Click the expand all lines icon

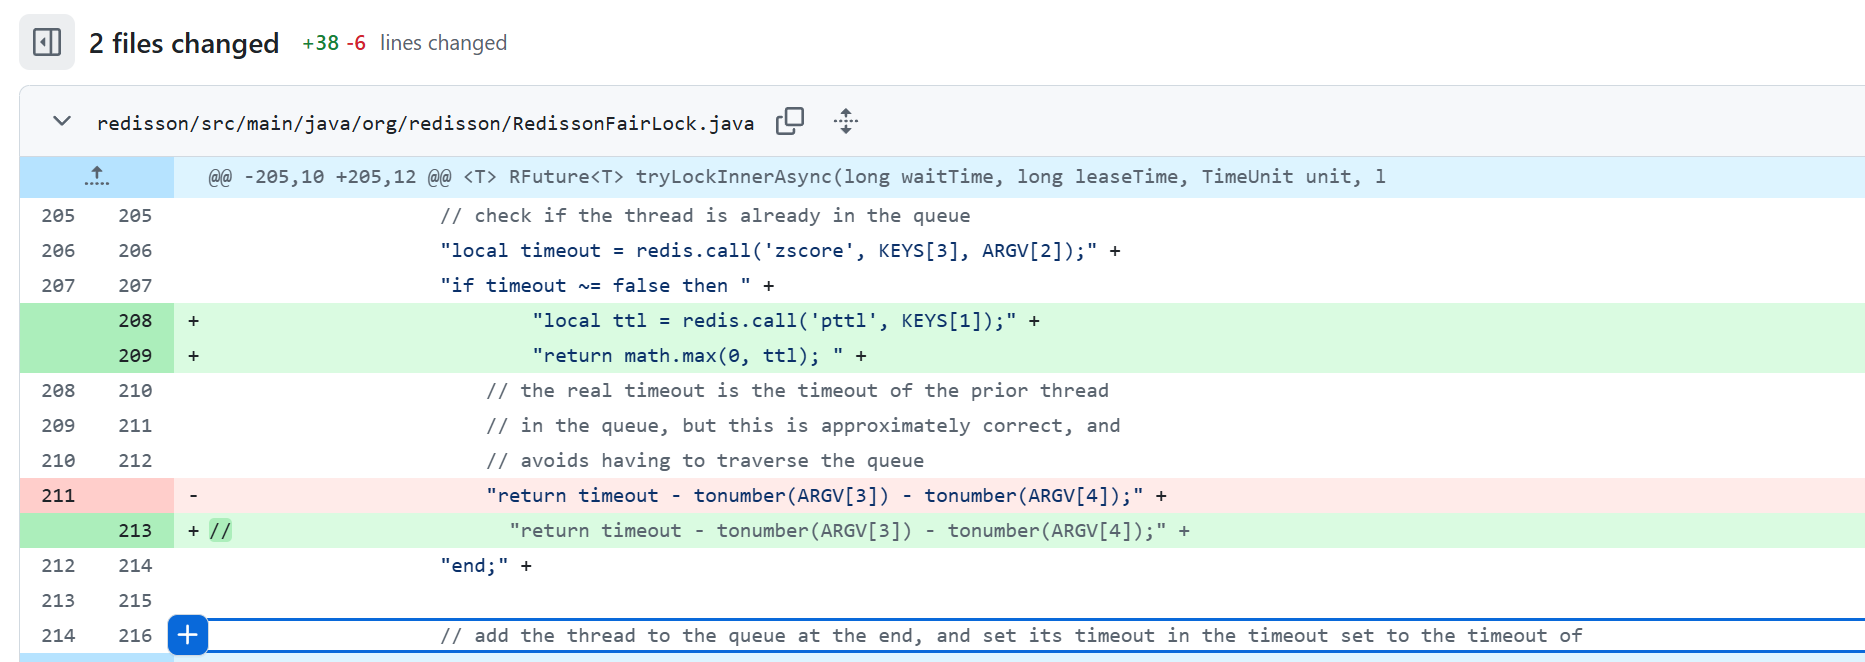pyautogui.click(x=845, y=121)
